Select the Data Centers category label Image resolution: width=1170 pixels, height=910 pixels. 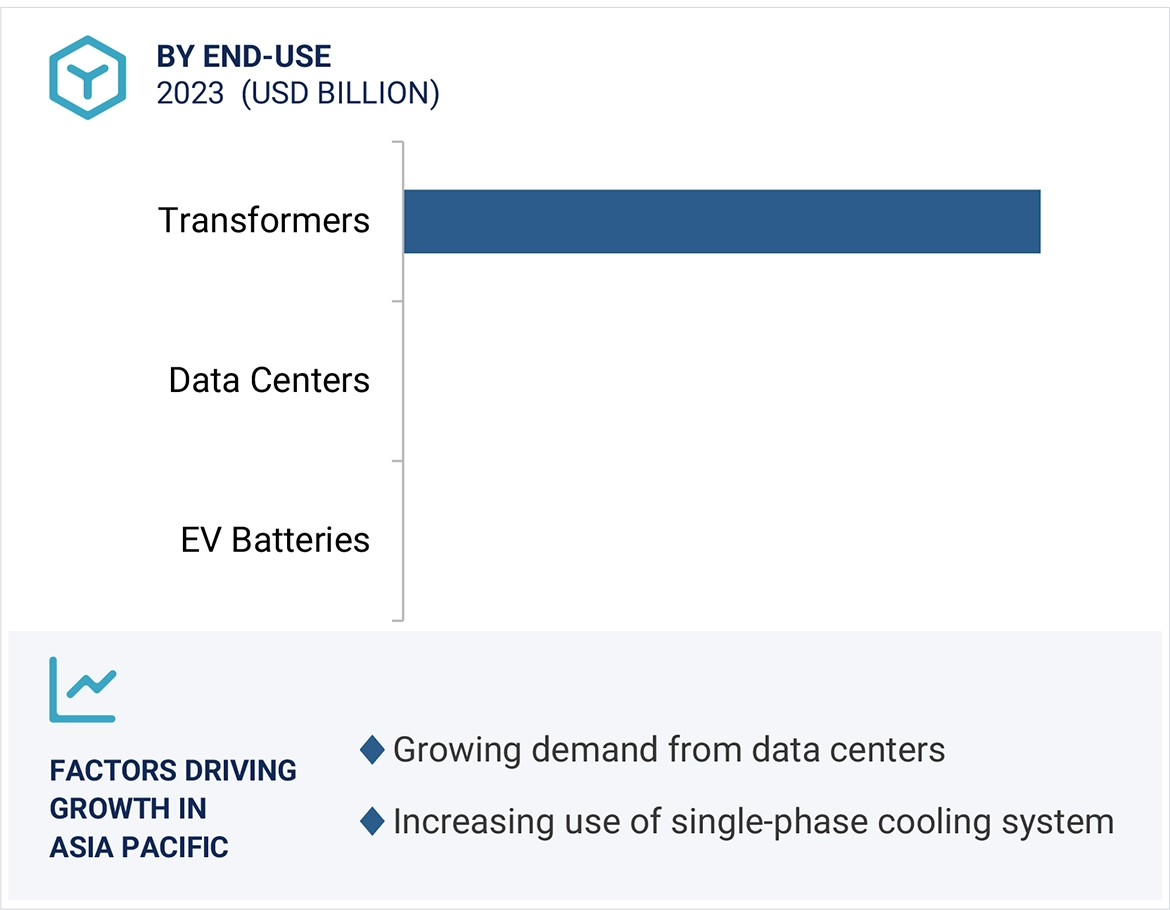269,380
